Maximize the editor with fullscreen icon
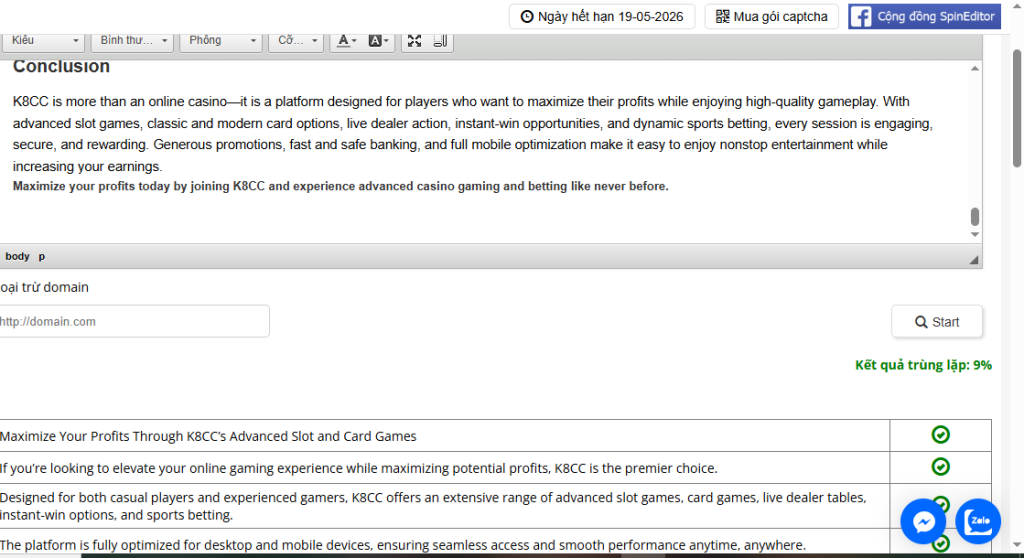Image resolution: width=1024 pixels, height=558 pixels. pyautogui.click(x=414, y=41)
